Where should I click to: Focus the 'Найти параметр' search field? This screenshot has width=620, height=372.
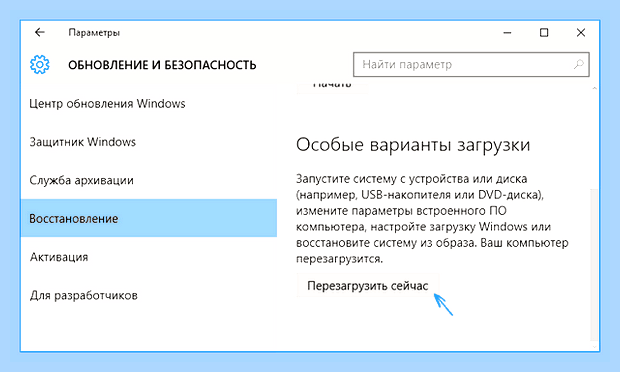pyautogui.click(x=471, y=64)
